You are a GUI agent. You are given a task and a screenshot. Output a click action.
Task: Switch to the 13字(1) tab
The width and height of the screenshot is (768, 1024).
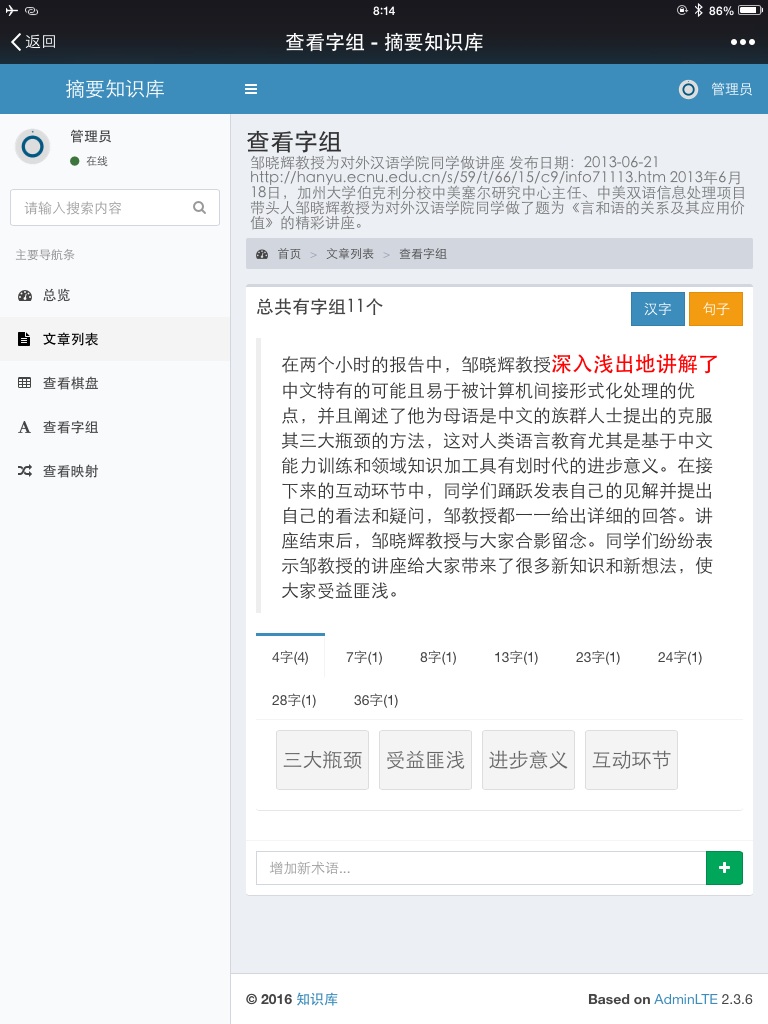point(516,657)
